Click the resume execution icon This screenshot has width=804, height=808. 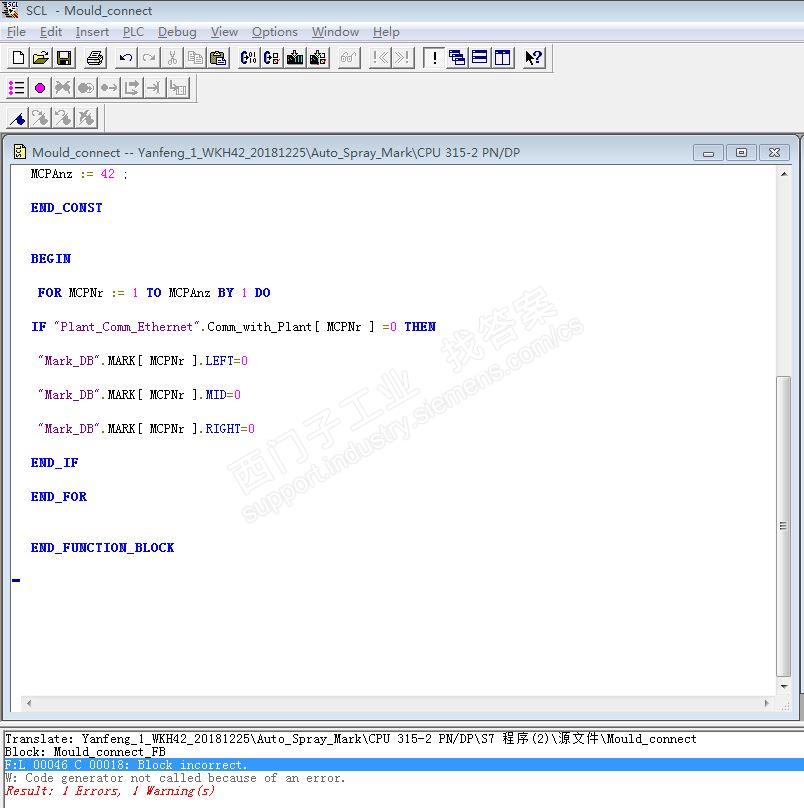132,88
